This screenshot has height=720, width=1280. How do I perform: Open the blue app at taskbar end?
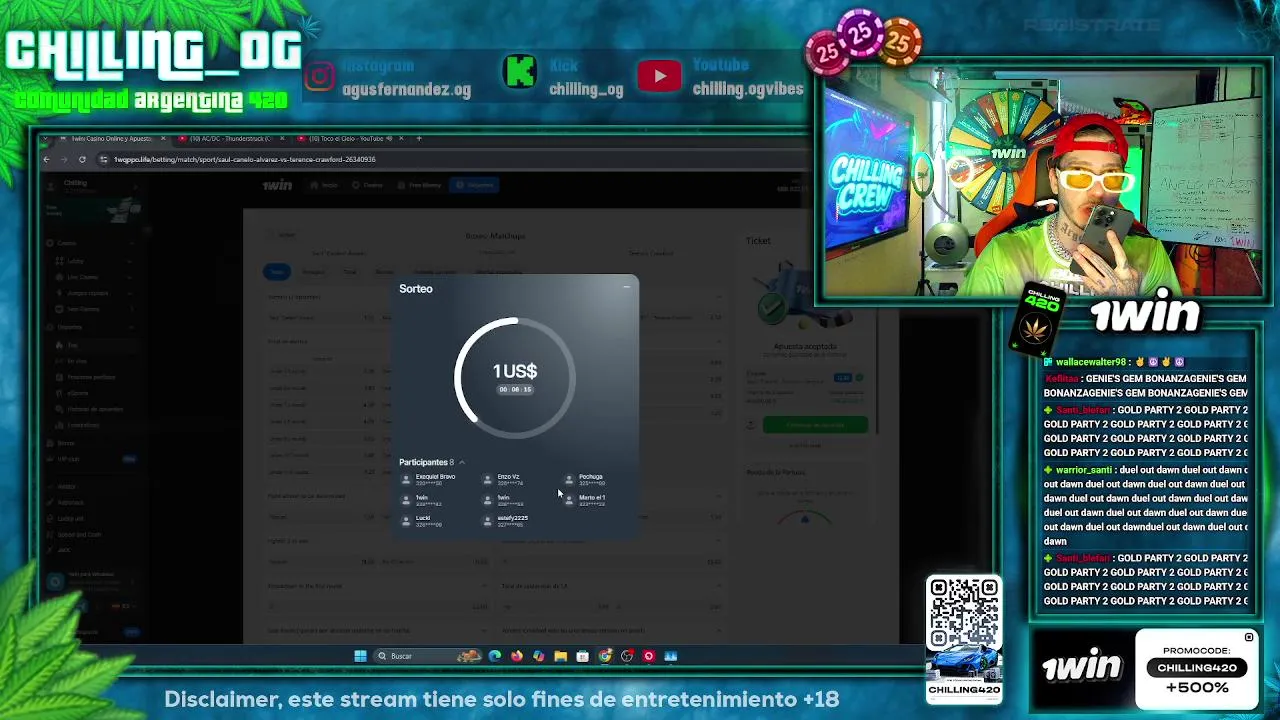pos(671,656)
